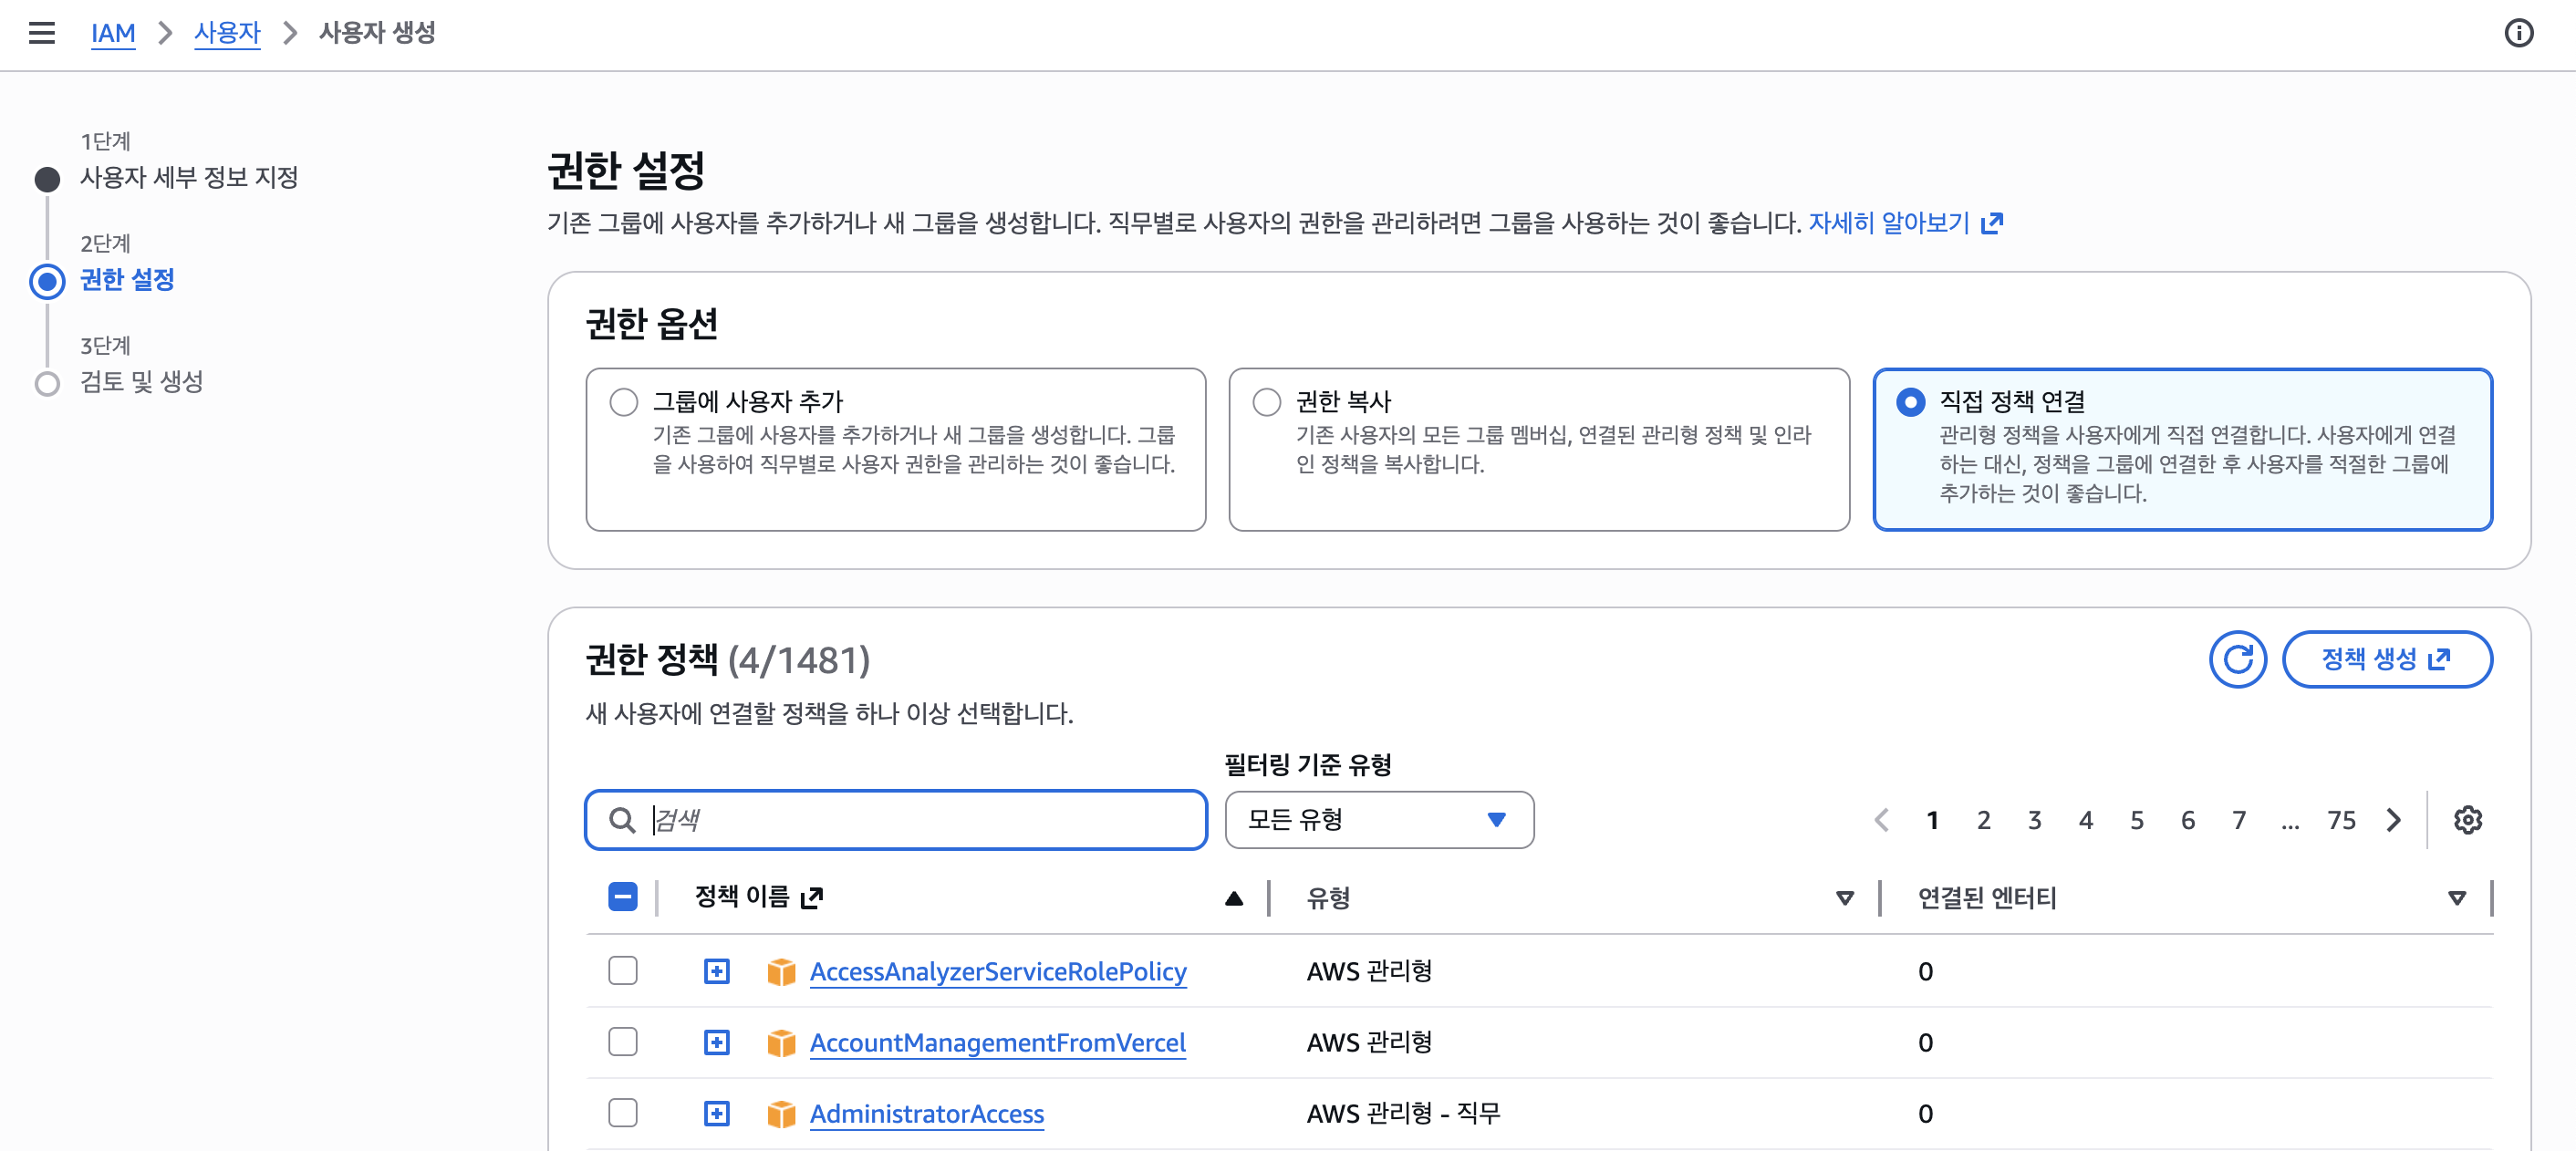Check AccessAnalyzerServiceRolePolicy checkbox
This screenshot has width=2576, height=1151.
pos(622,971)
